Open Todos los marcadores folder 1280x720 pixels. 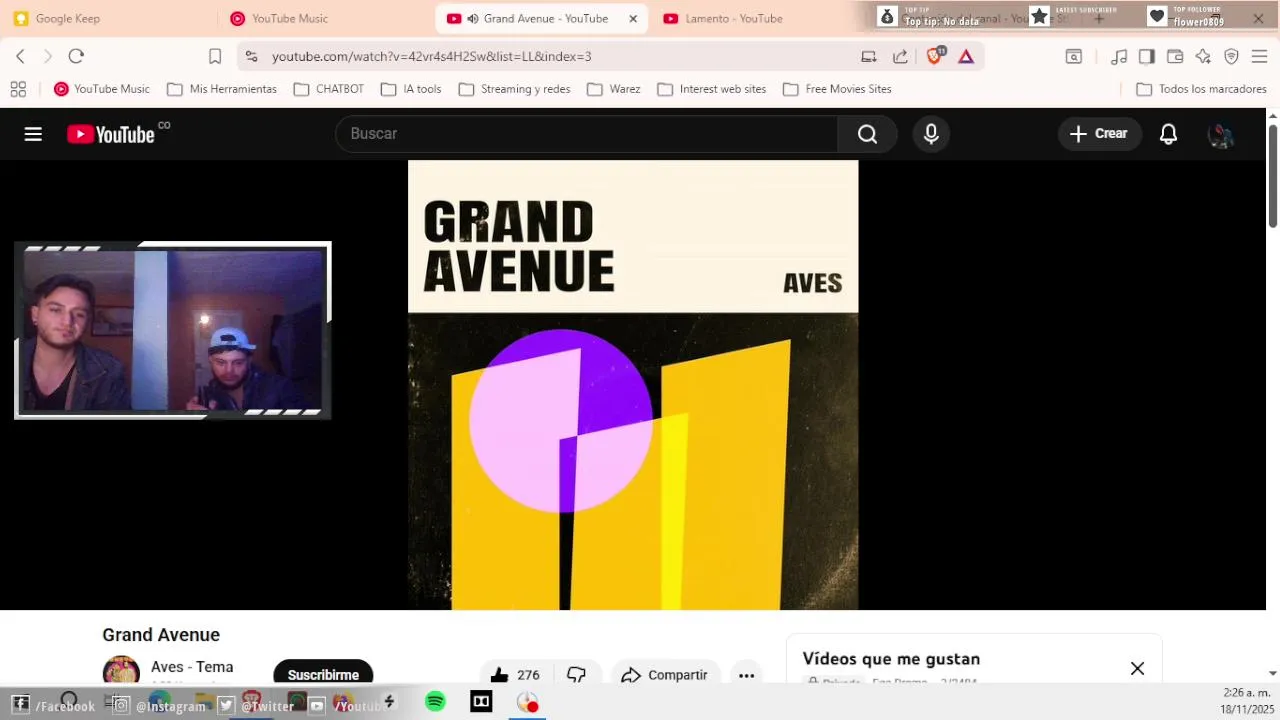click(1202, 89)
